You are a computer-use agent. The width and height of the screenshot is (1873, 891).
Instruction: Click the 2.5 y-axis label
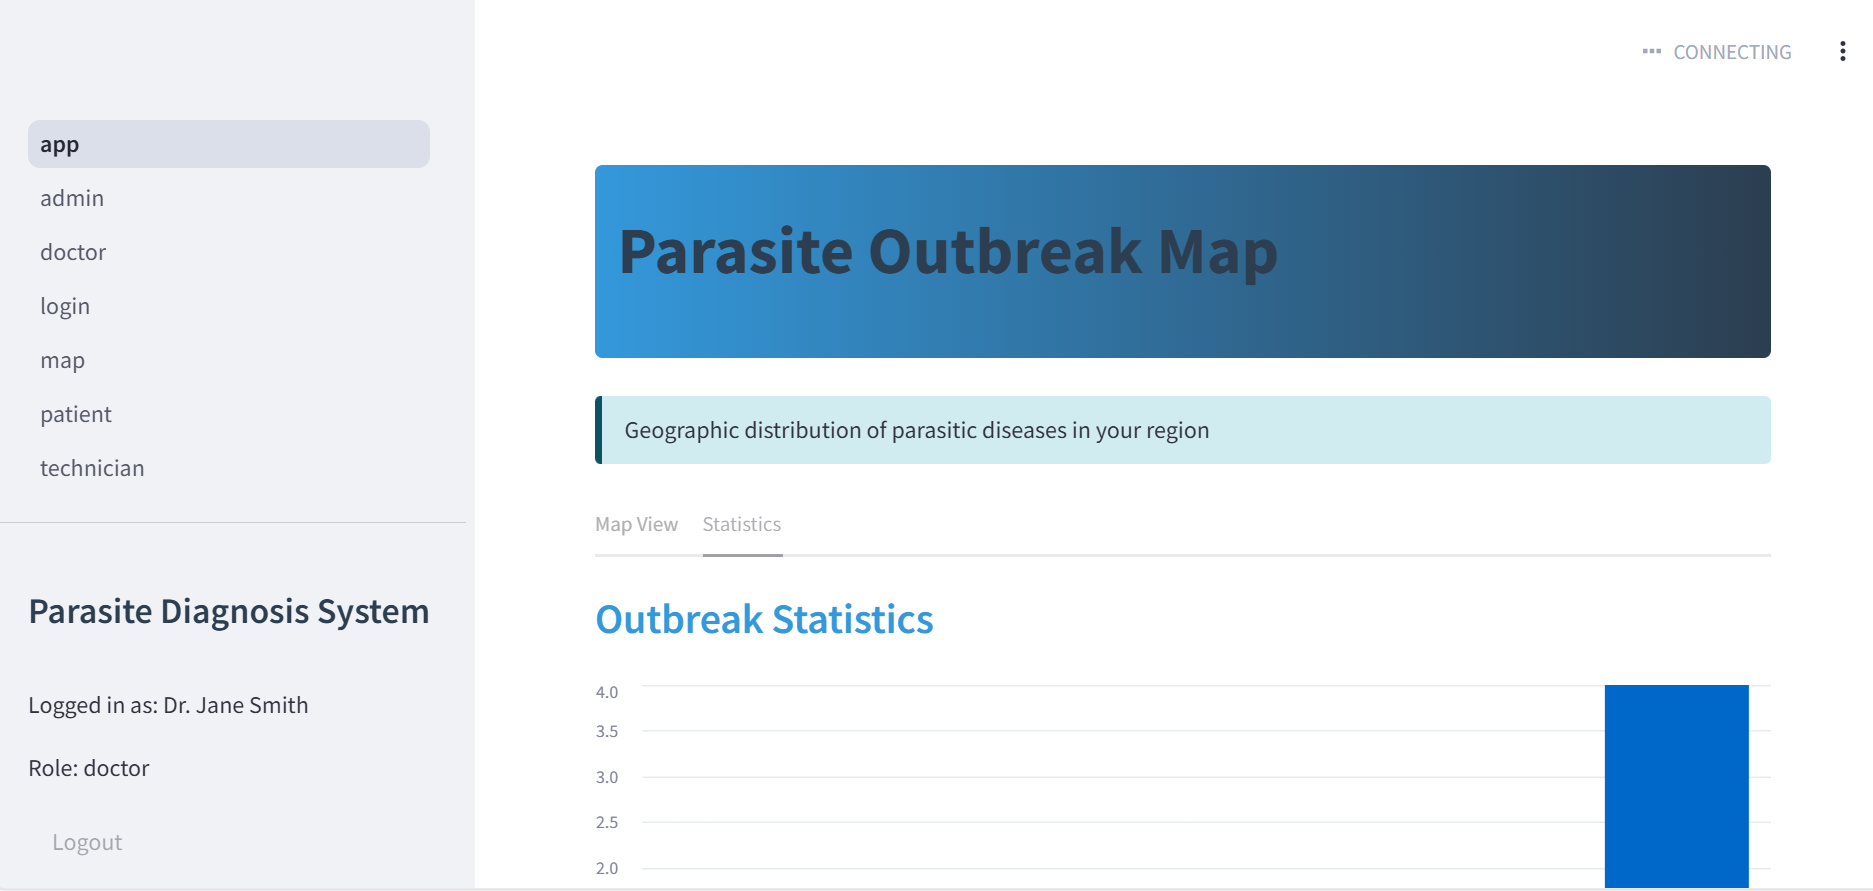(607, 822)
